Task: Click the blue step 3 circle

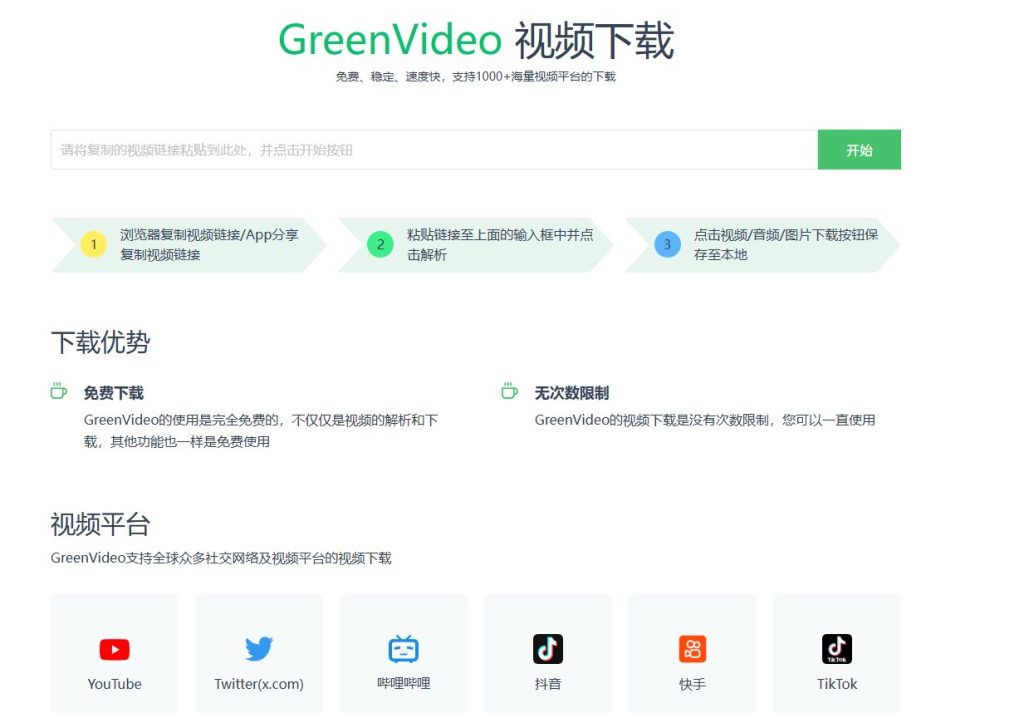Action: 667,244
